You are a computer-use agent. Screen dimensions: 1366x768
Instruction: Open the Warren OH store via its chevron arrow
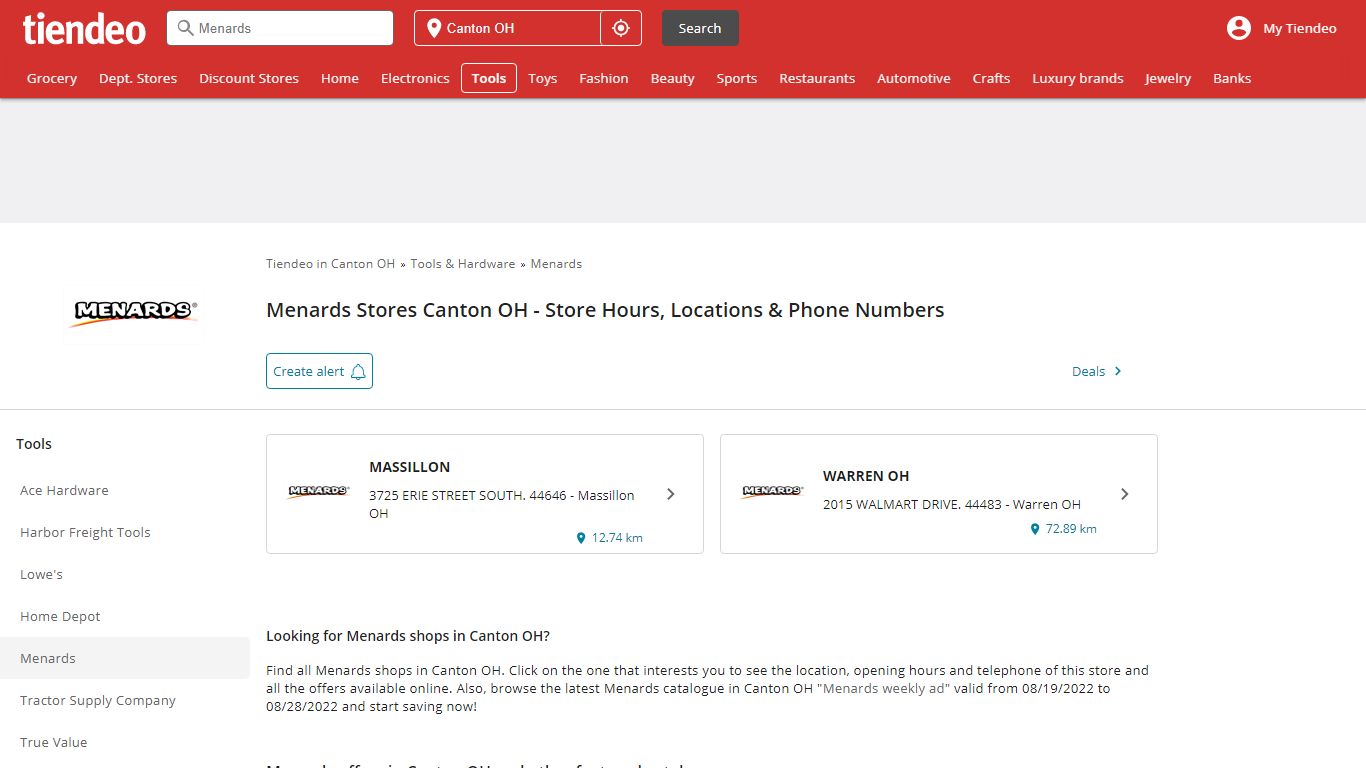tap(1125, 494)
